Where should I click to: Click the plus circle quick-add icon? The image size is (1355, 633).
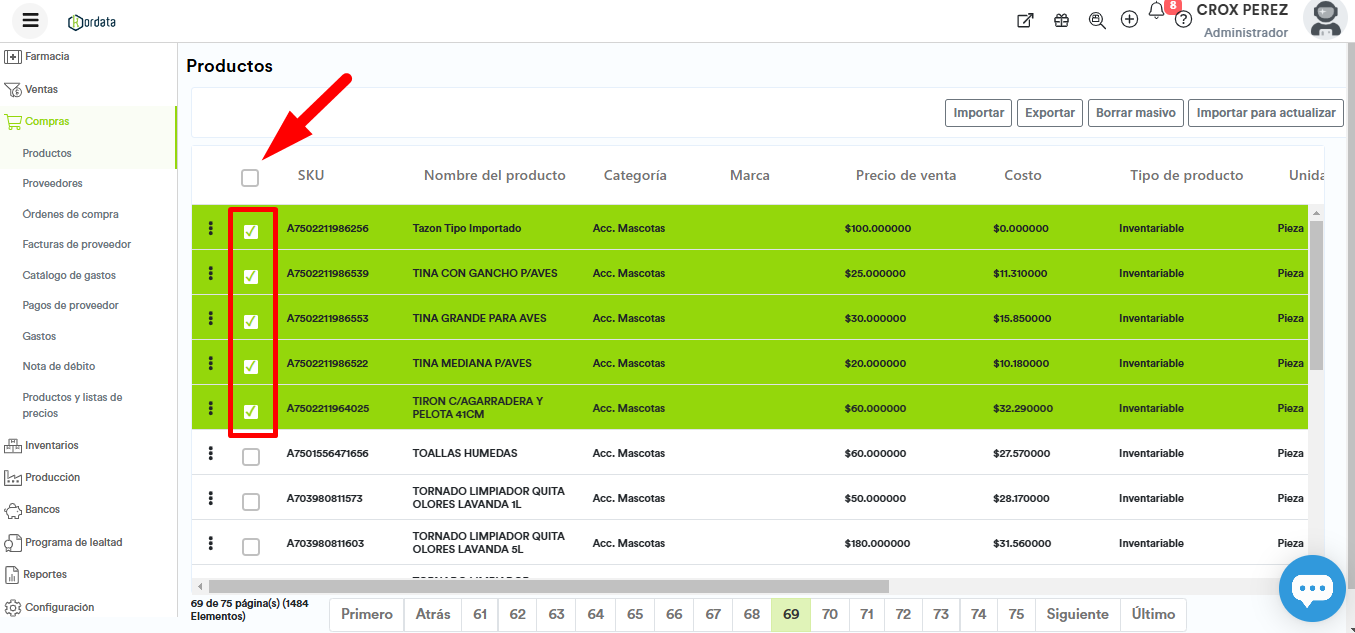[1129, 20]
